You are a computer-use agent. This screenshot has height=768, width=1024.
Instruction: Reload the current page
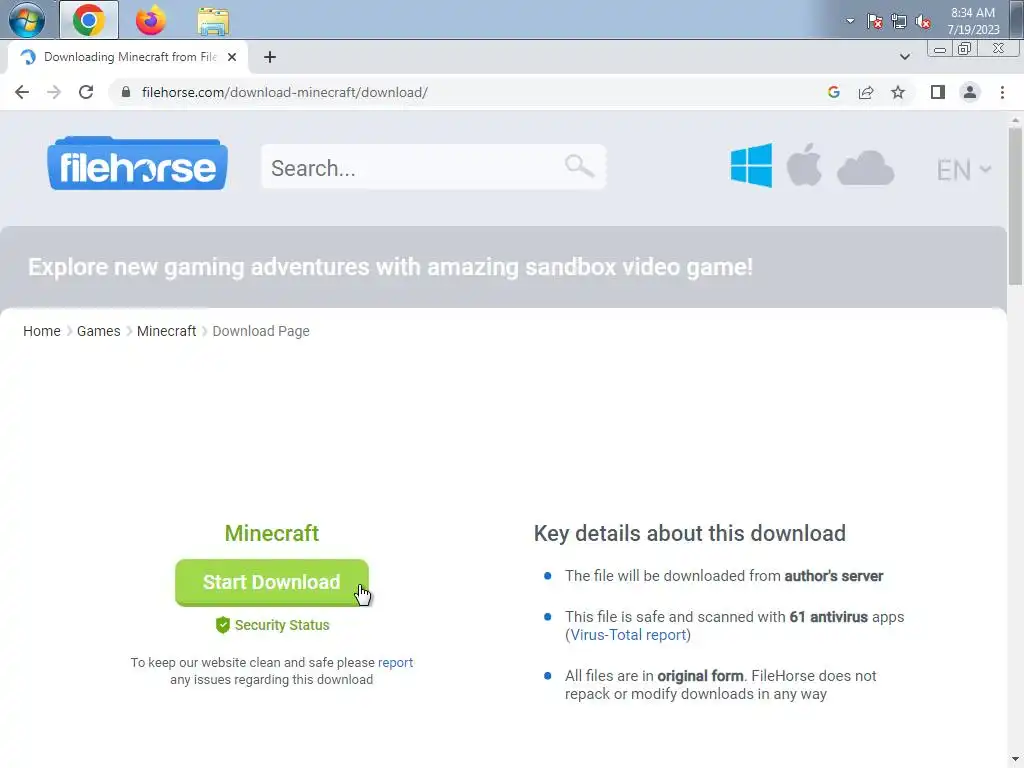pyautogui.click(x=86, y=92)
